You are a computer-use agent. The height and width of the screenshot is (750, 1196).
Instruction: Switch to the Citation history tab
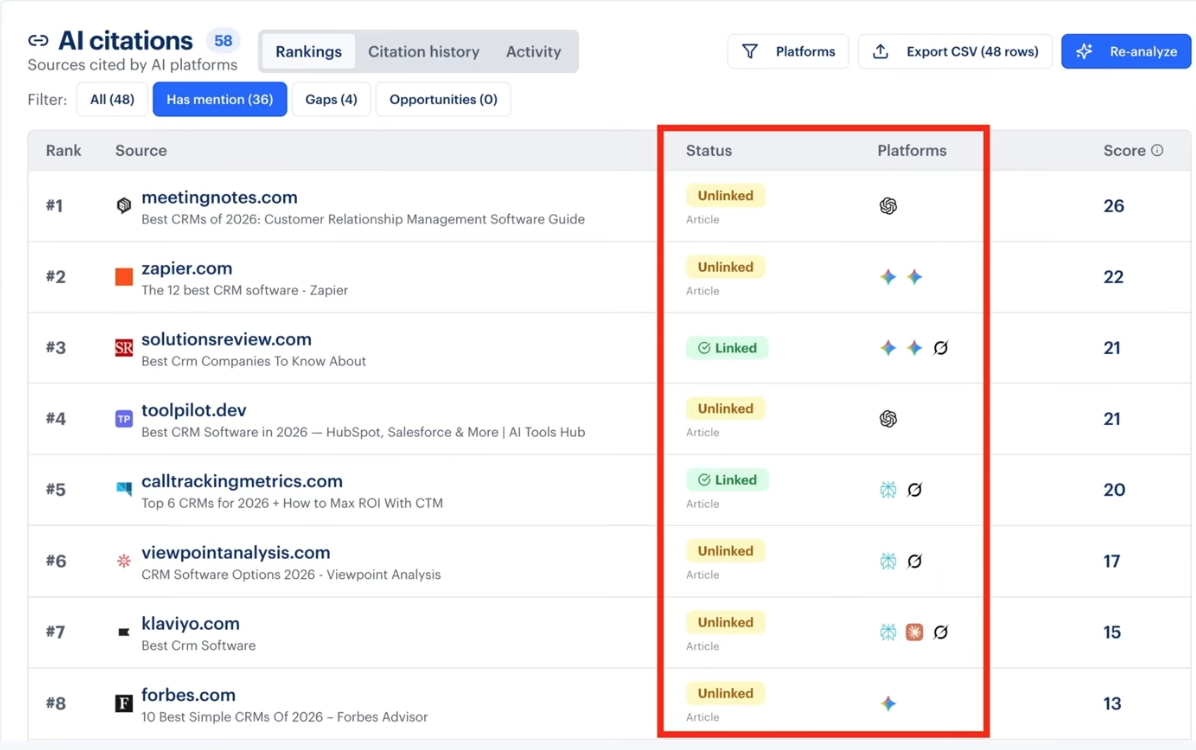pos(423,51)
